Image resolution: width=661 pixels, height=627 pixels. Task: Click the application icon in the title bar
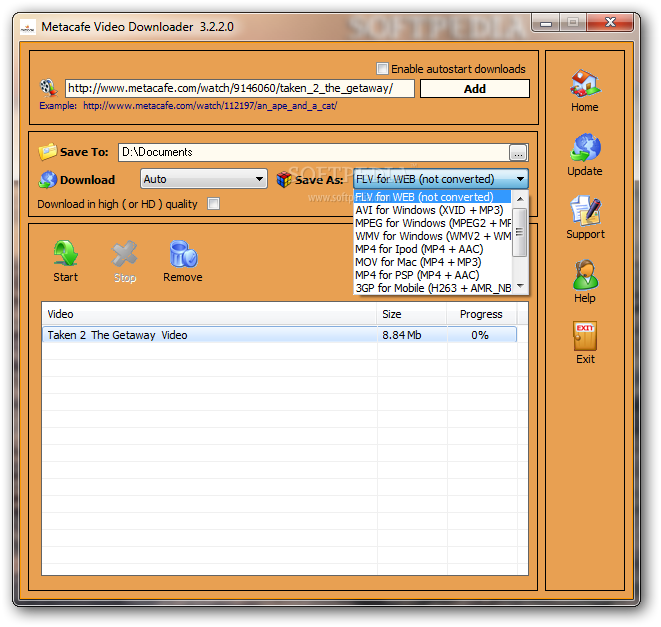click(x=28, y=27)
